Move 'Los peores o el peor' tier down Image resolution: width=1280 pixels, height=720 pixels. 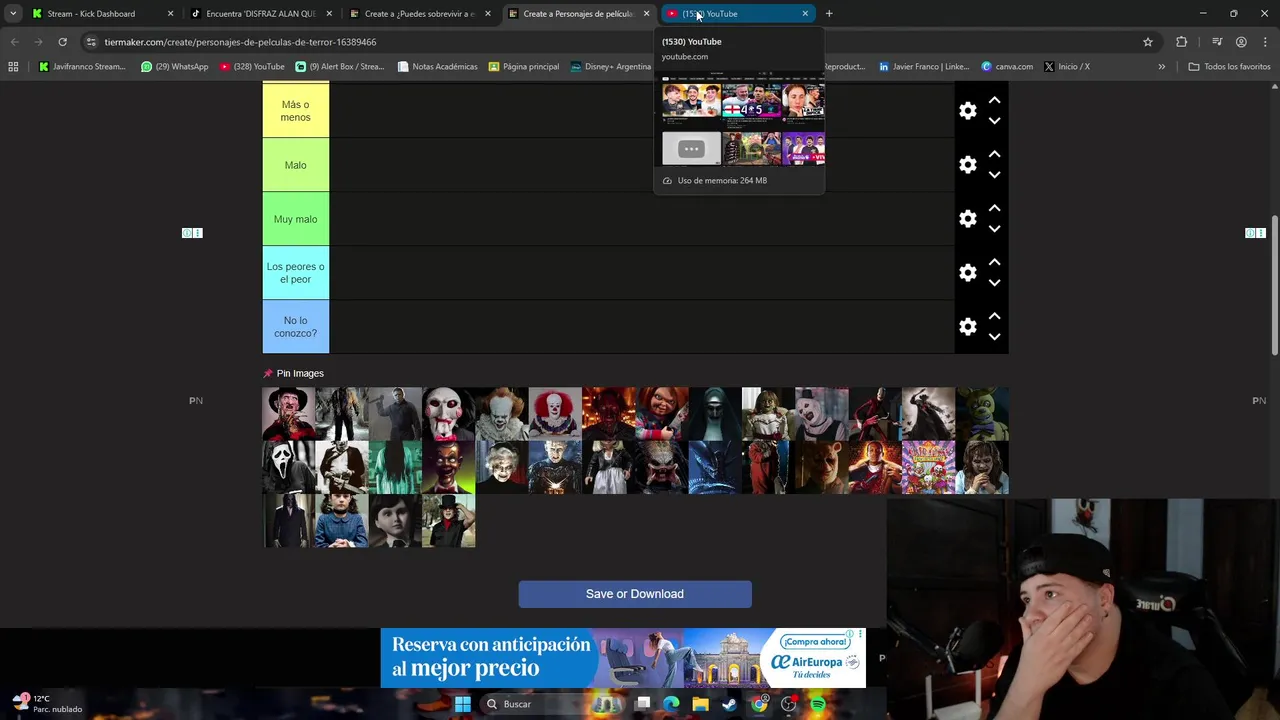(x=994, y=283)
